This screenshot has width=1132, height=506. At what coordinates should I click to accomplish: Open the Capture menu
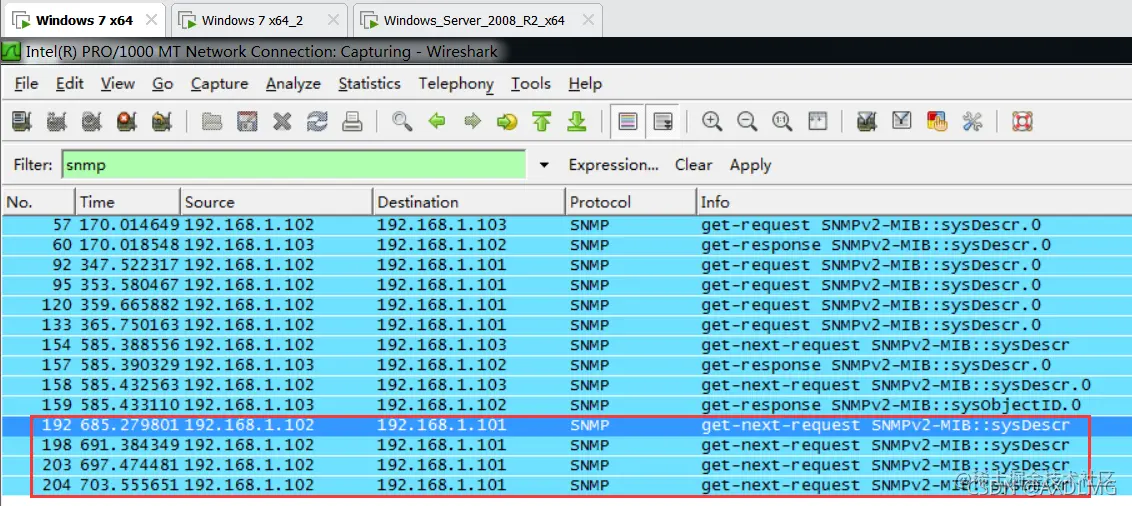[219, 84]
